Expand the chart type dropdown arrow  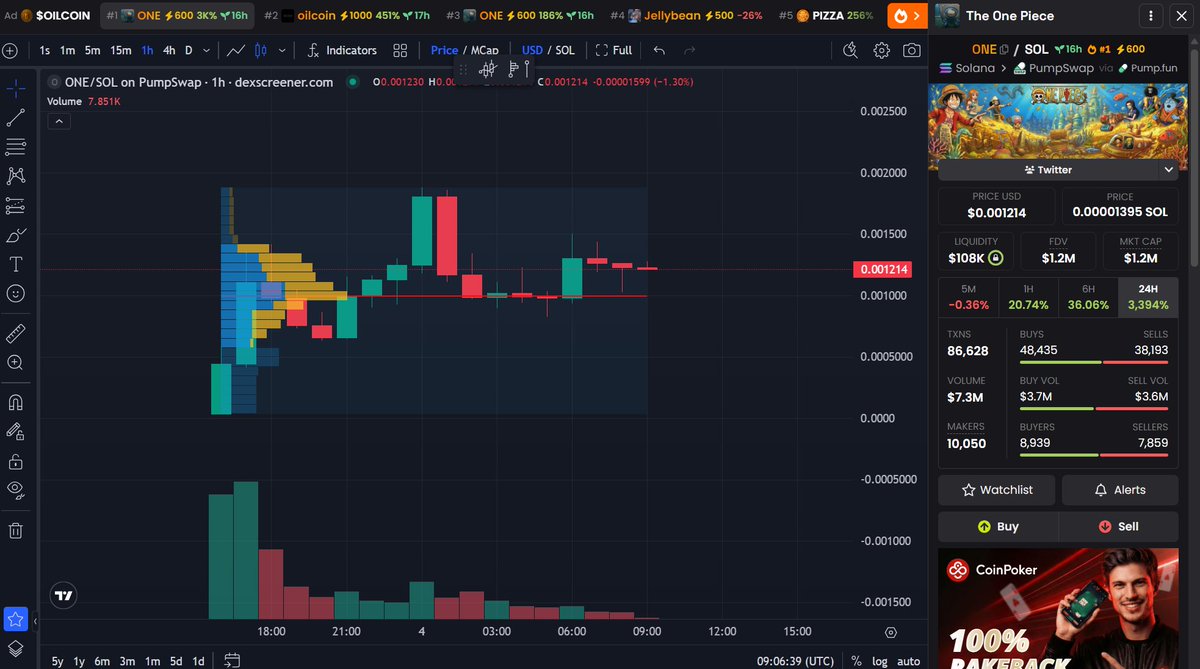(282, 50)
